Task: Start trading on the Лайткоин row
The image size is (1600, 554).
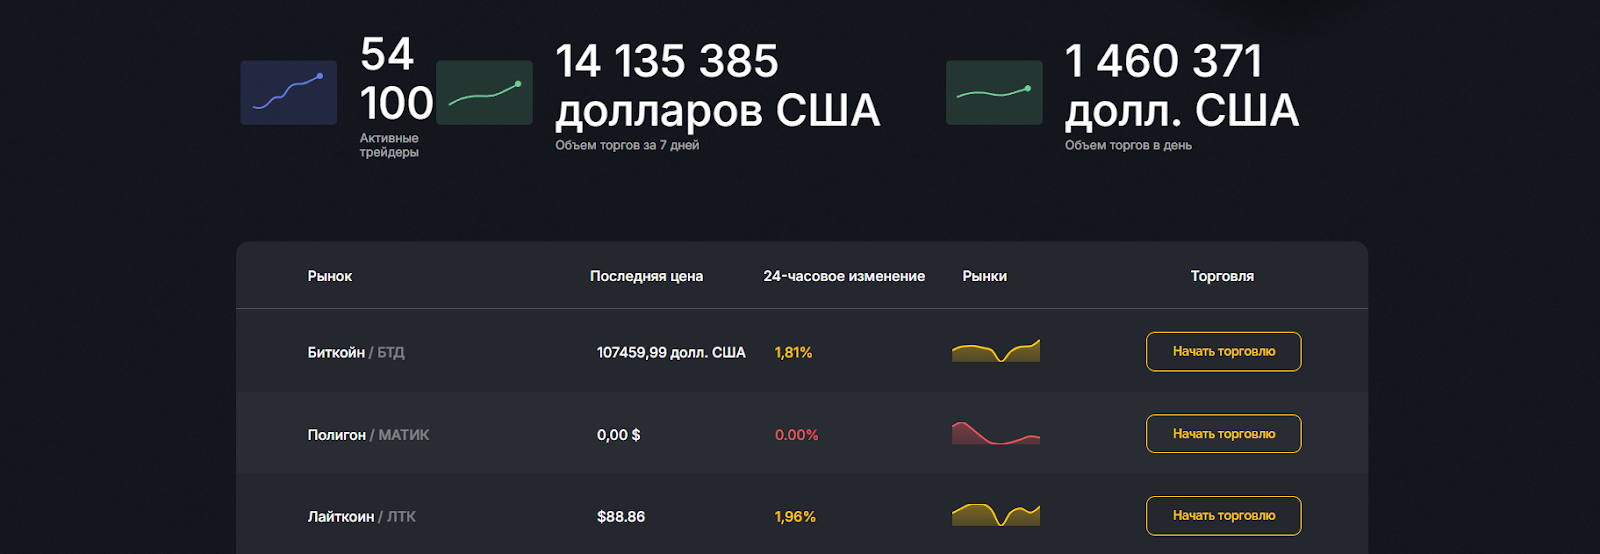Action: click(1224, 515)
